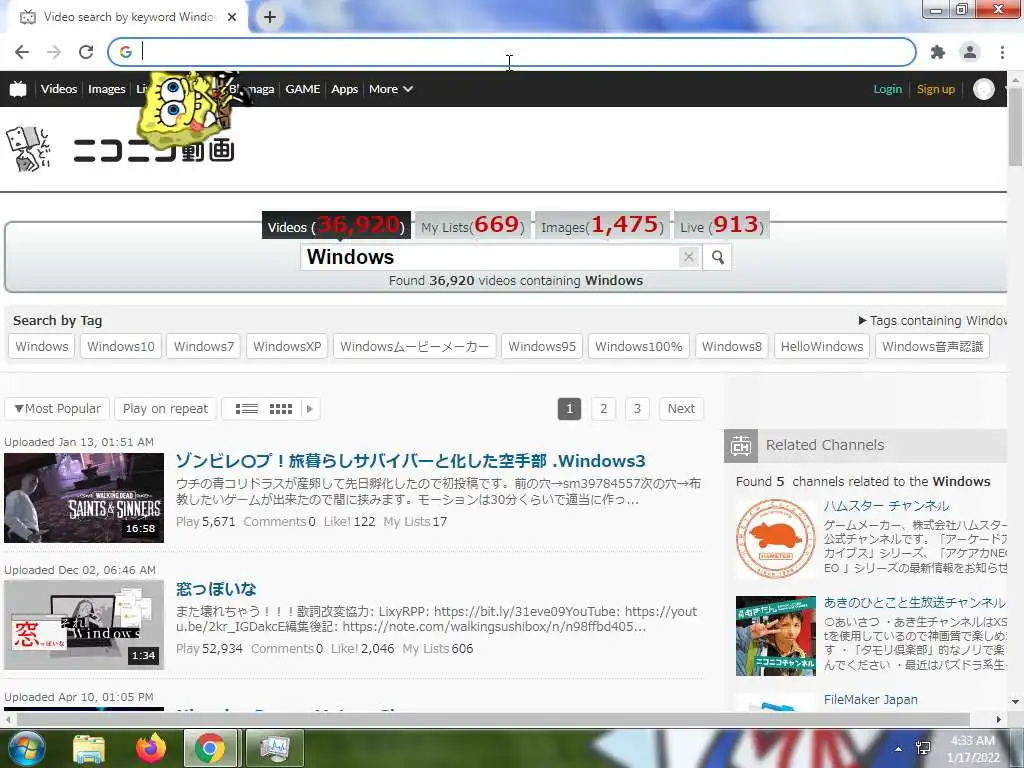The image size is (1024, 768).
Task: Click the user avatar next to Sign up
Action: tap(984, 89)
